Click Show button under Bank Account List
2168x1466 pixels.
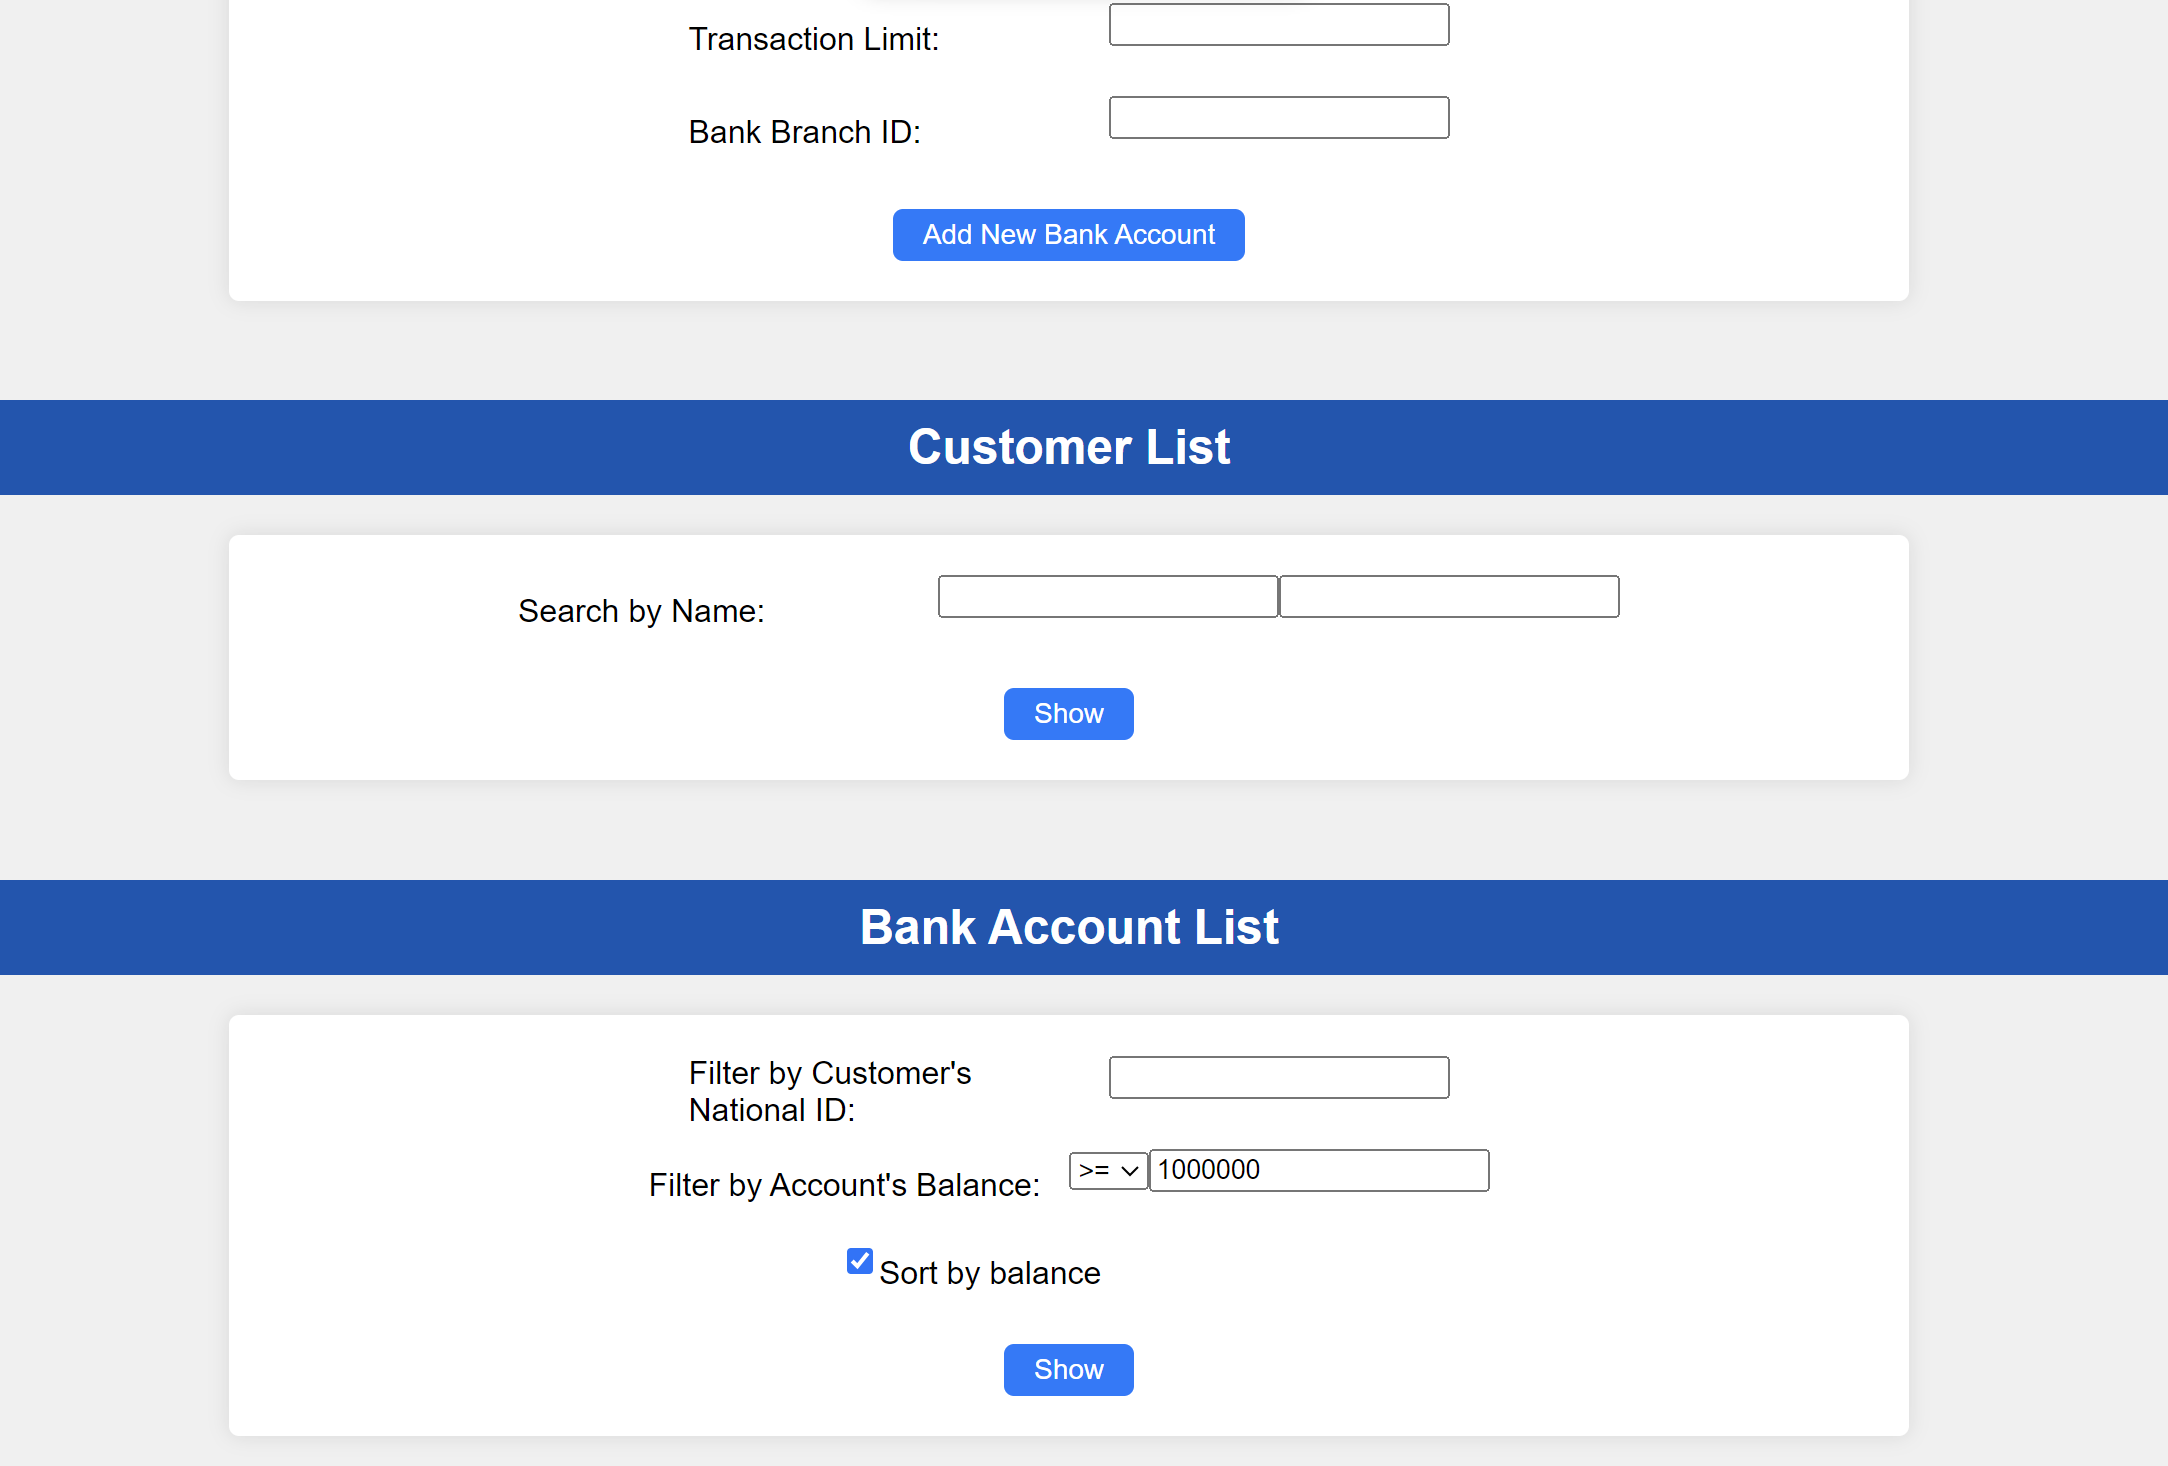tap(1068, 1370)
